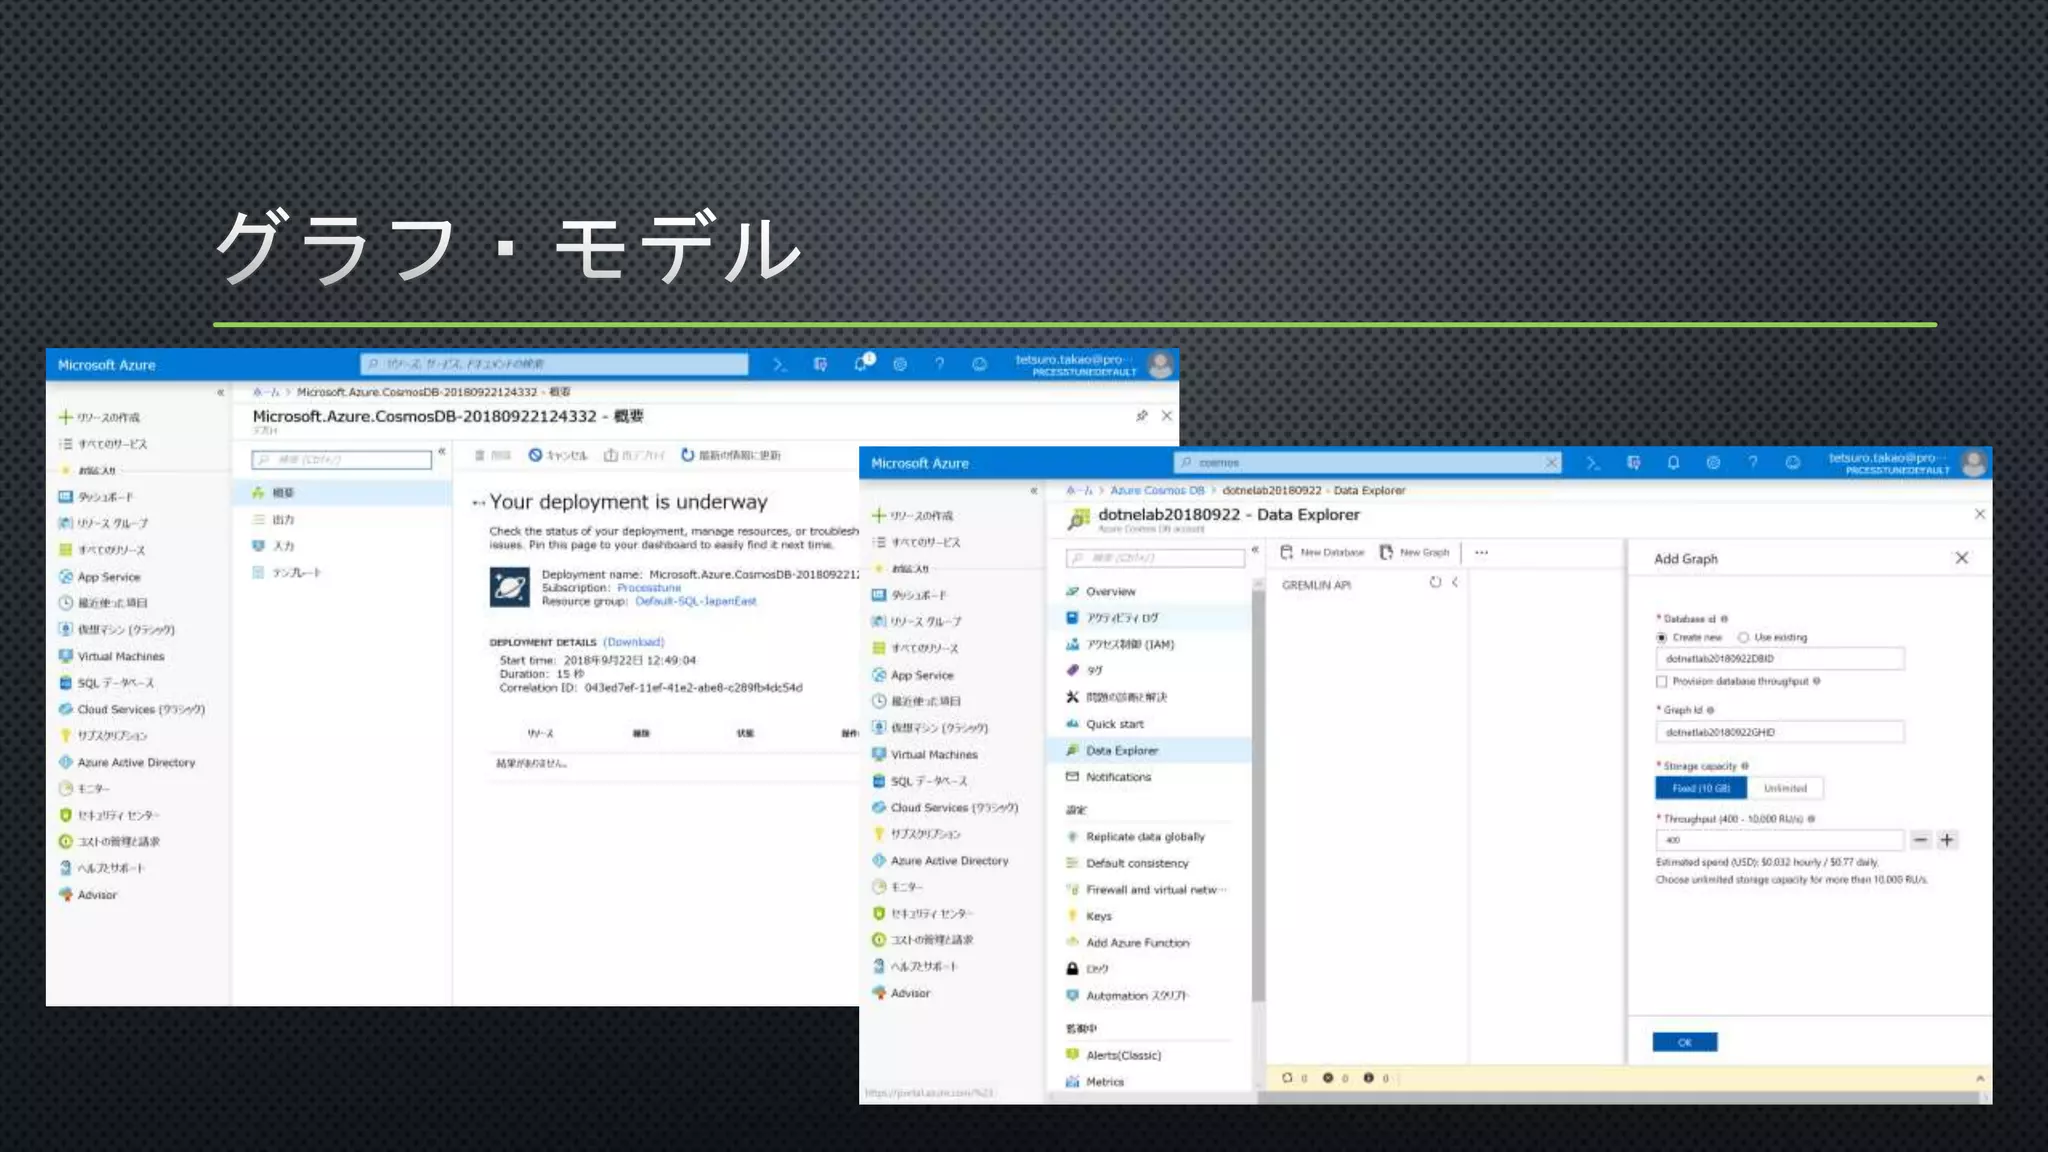The height and width of the screenshot is (1152, 2048).
Task: Select Data Explorer in the resource menu
Action: (1121, 750)
